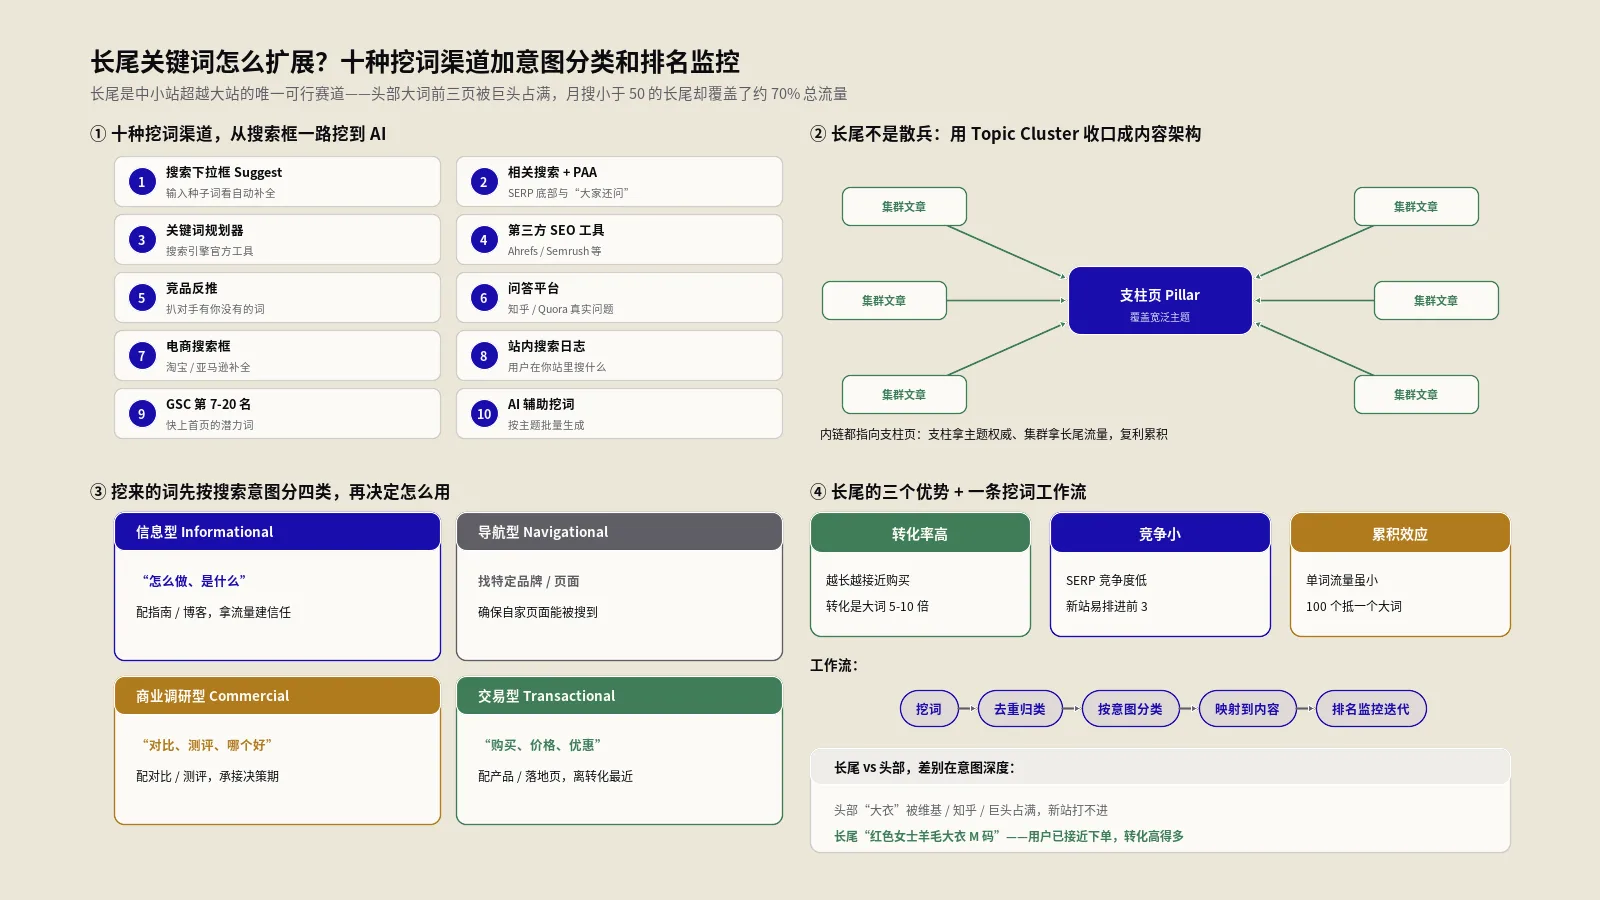Click the 关键词规划器 card title
Screen dimensions: 1600x900
[x=205, y=230]
